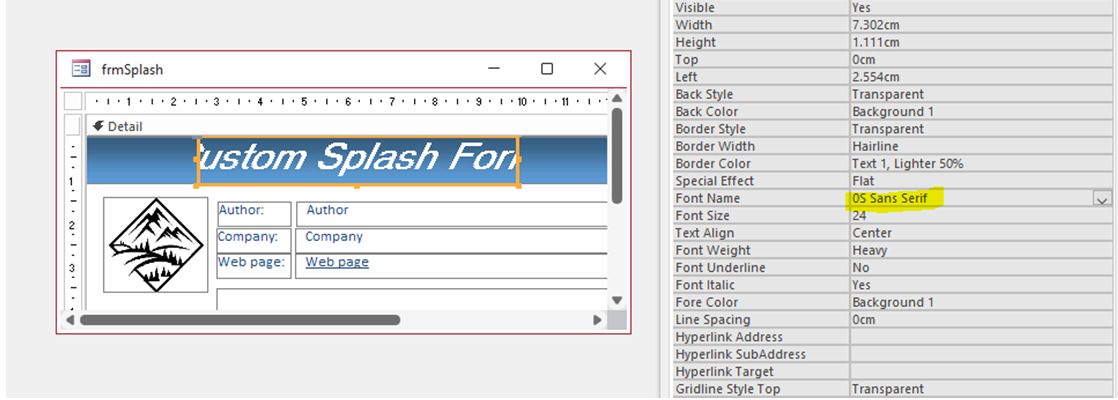
Task: Select the Font Italic property label
Action: tap(707, 285)
